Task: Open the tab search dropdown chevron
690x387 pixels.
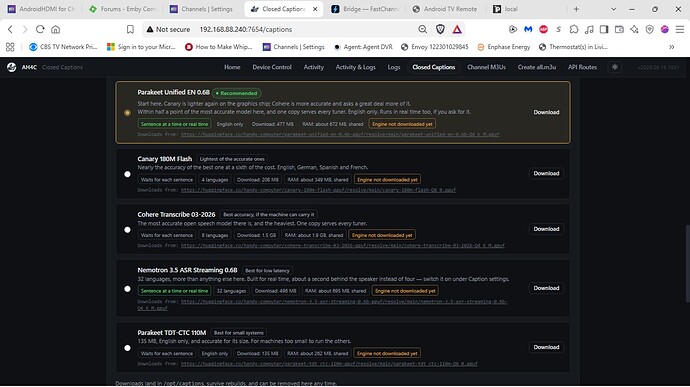Action: (613, 9)
